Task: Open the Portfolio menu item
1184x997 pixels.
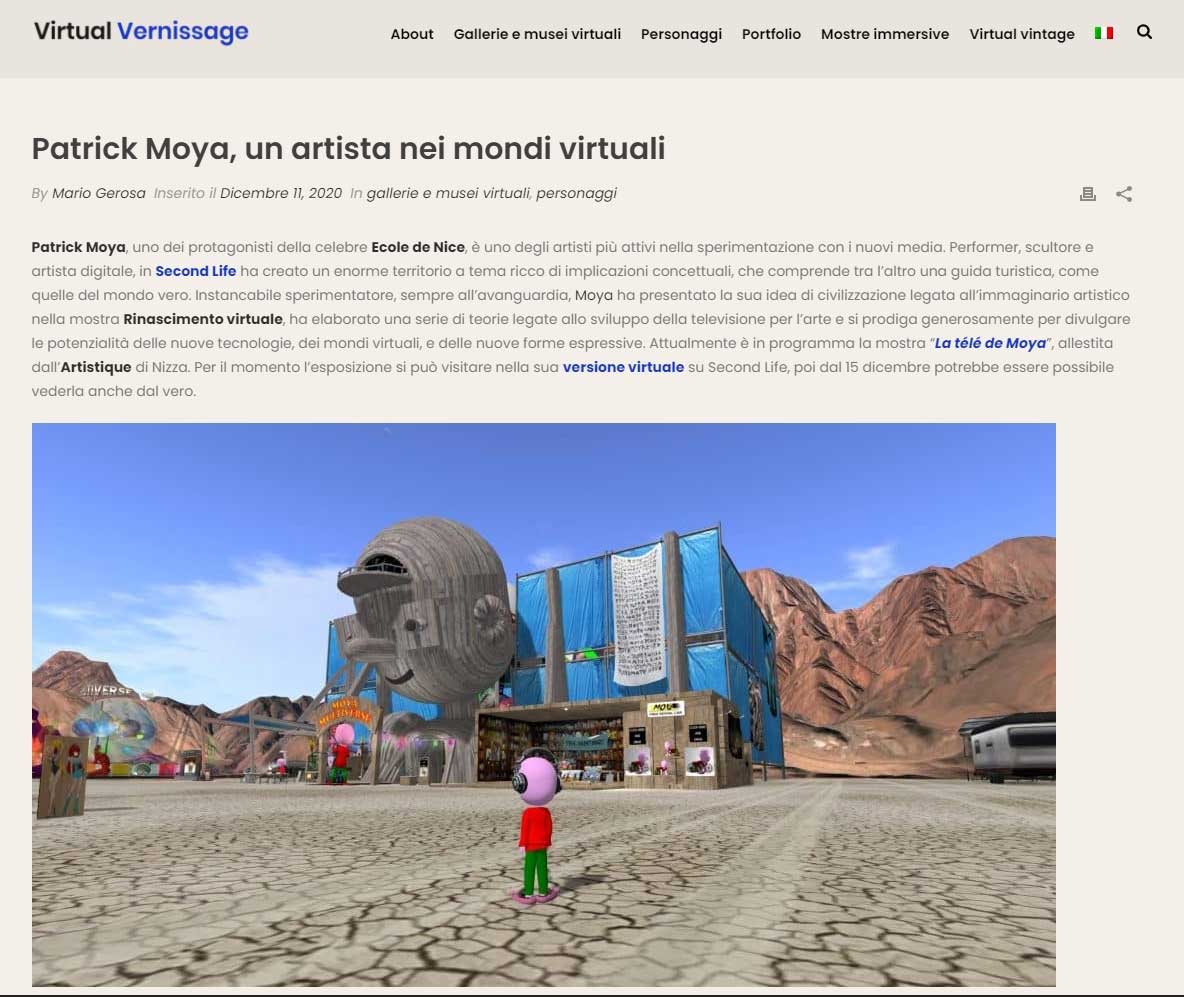Action: point(771,34)
